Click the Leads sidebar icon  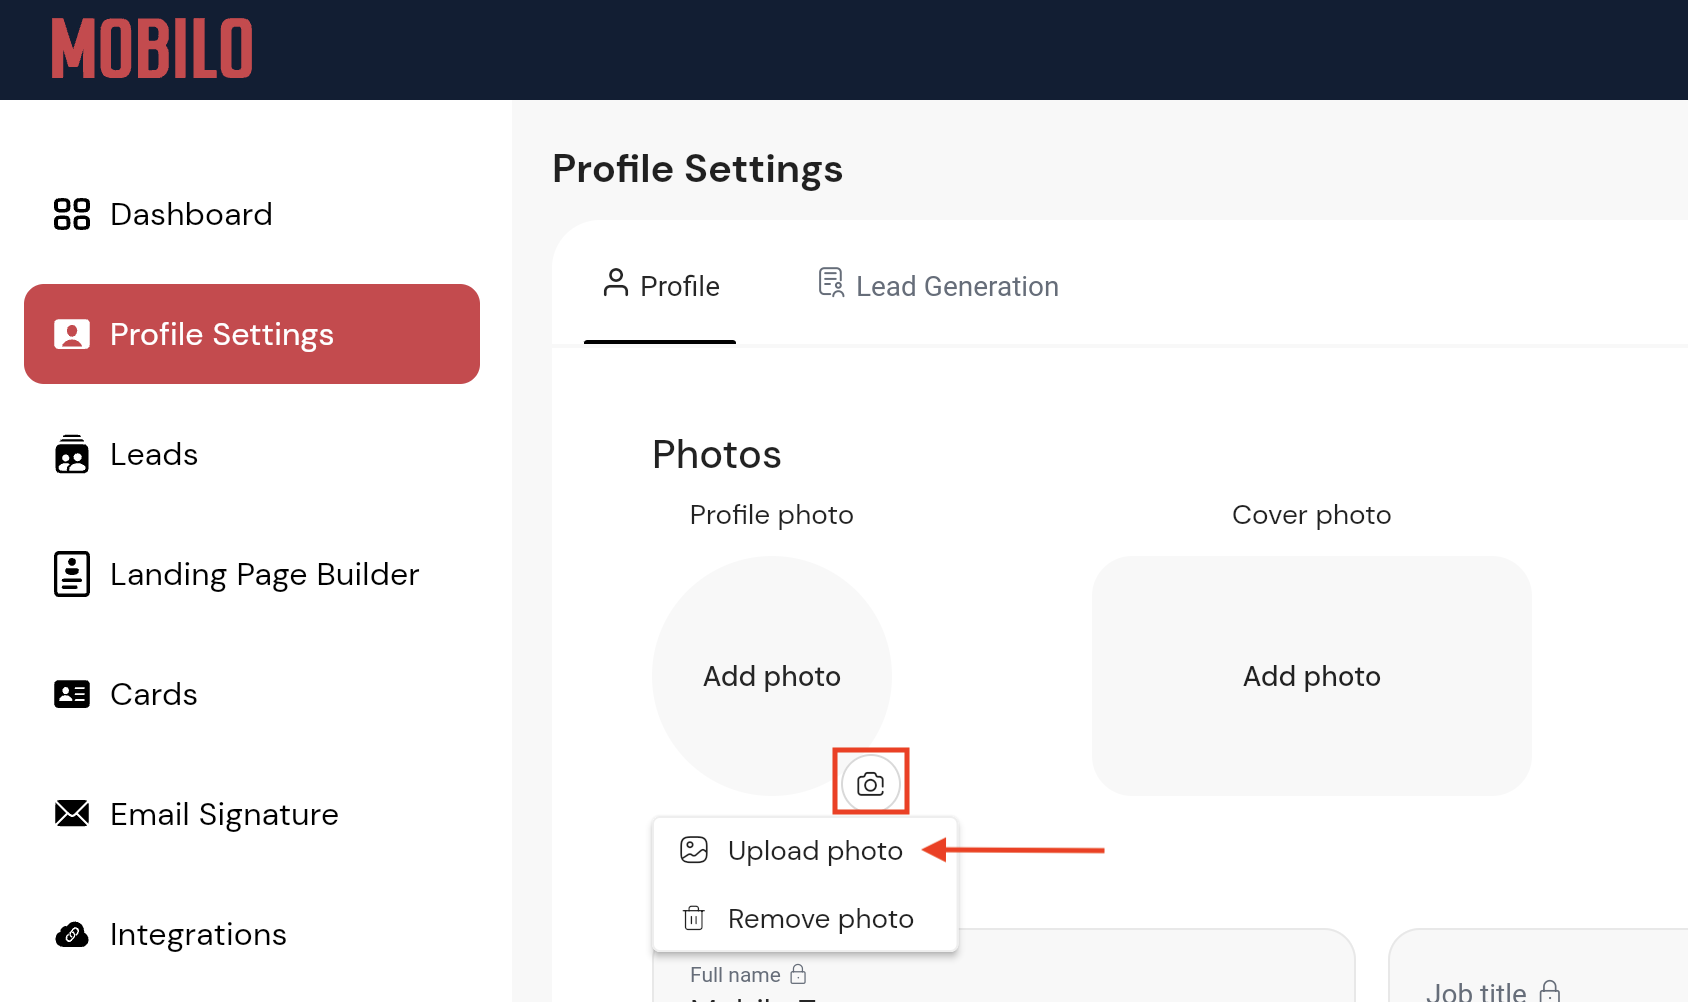point(72,455)
